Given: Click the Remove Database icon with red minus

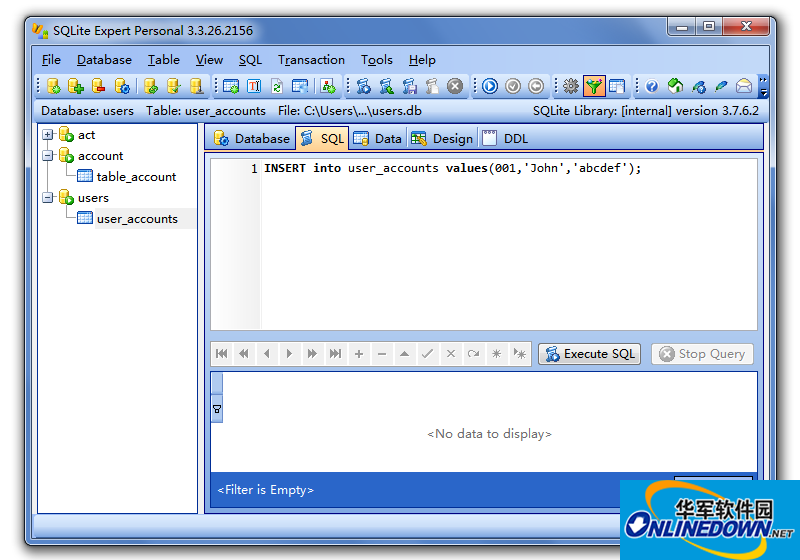Looking at the screenshot, I should pos(98,86).
